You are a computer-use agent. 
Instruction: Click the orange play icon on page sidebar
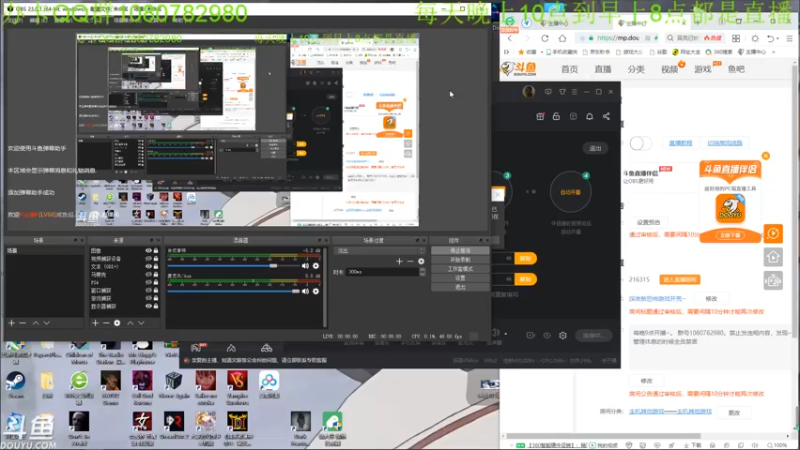[x=773, y=234]
